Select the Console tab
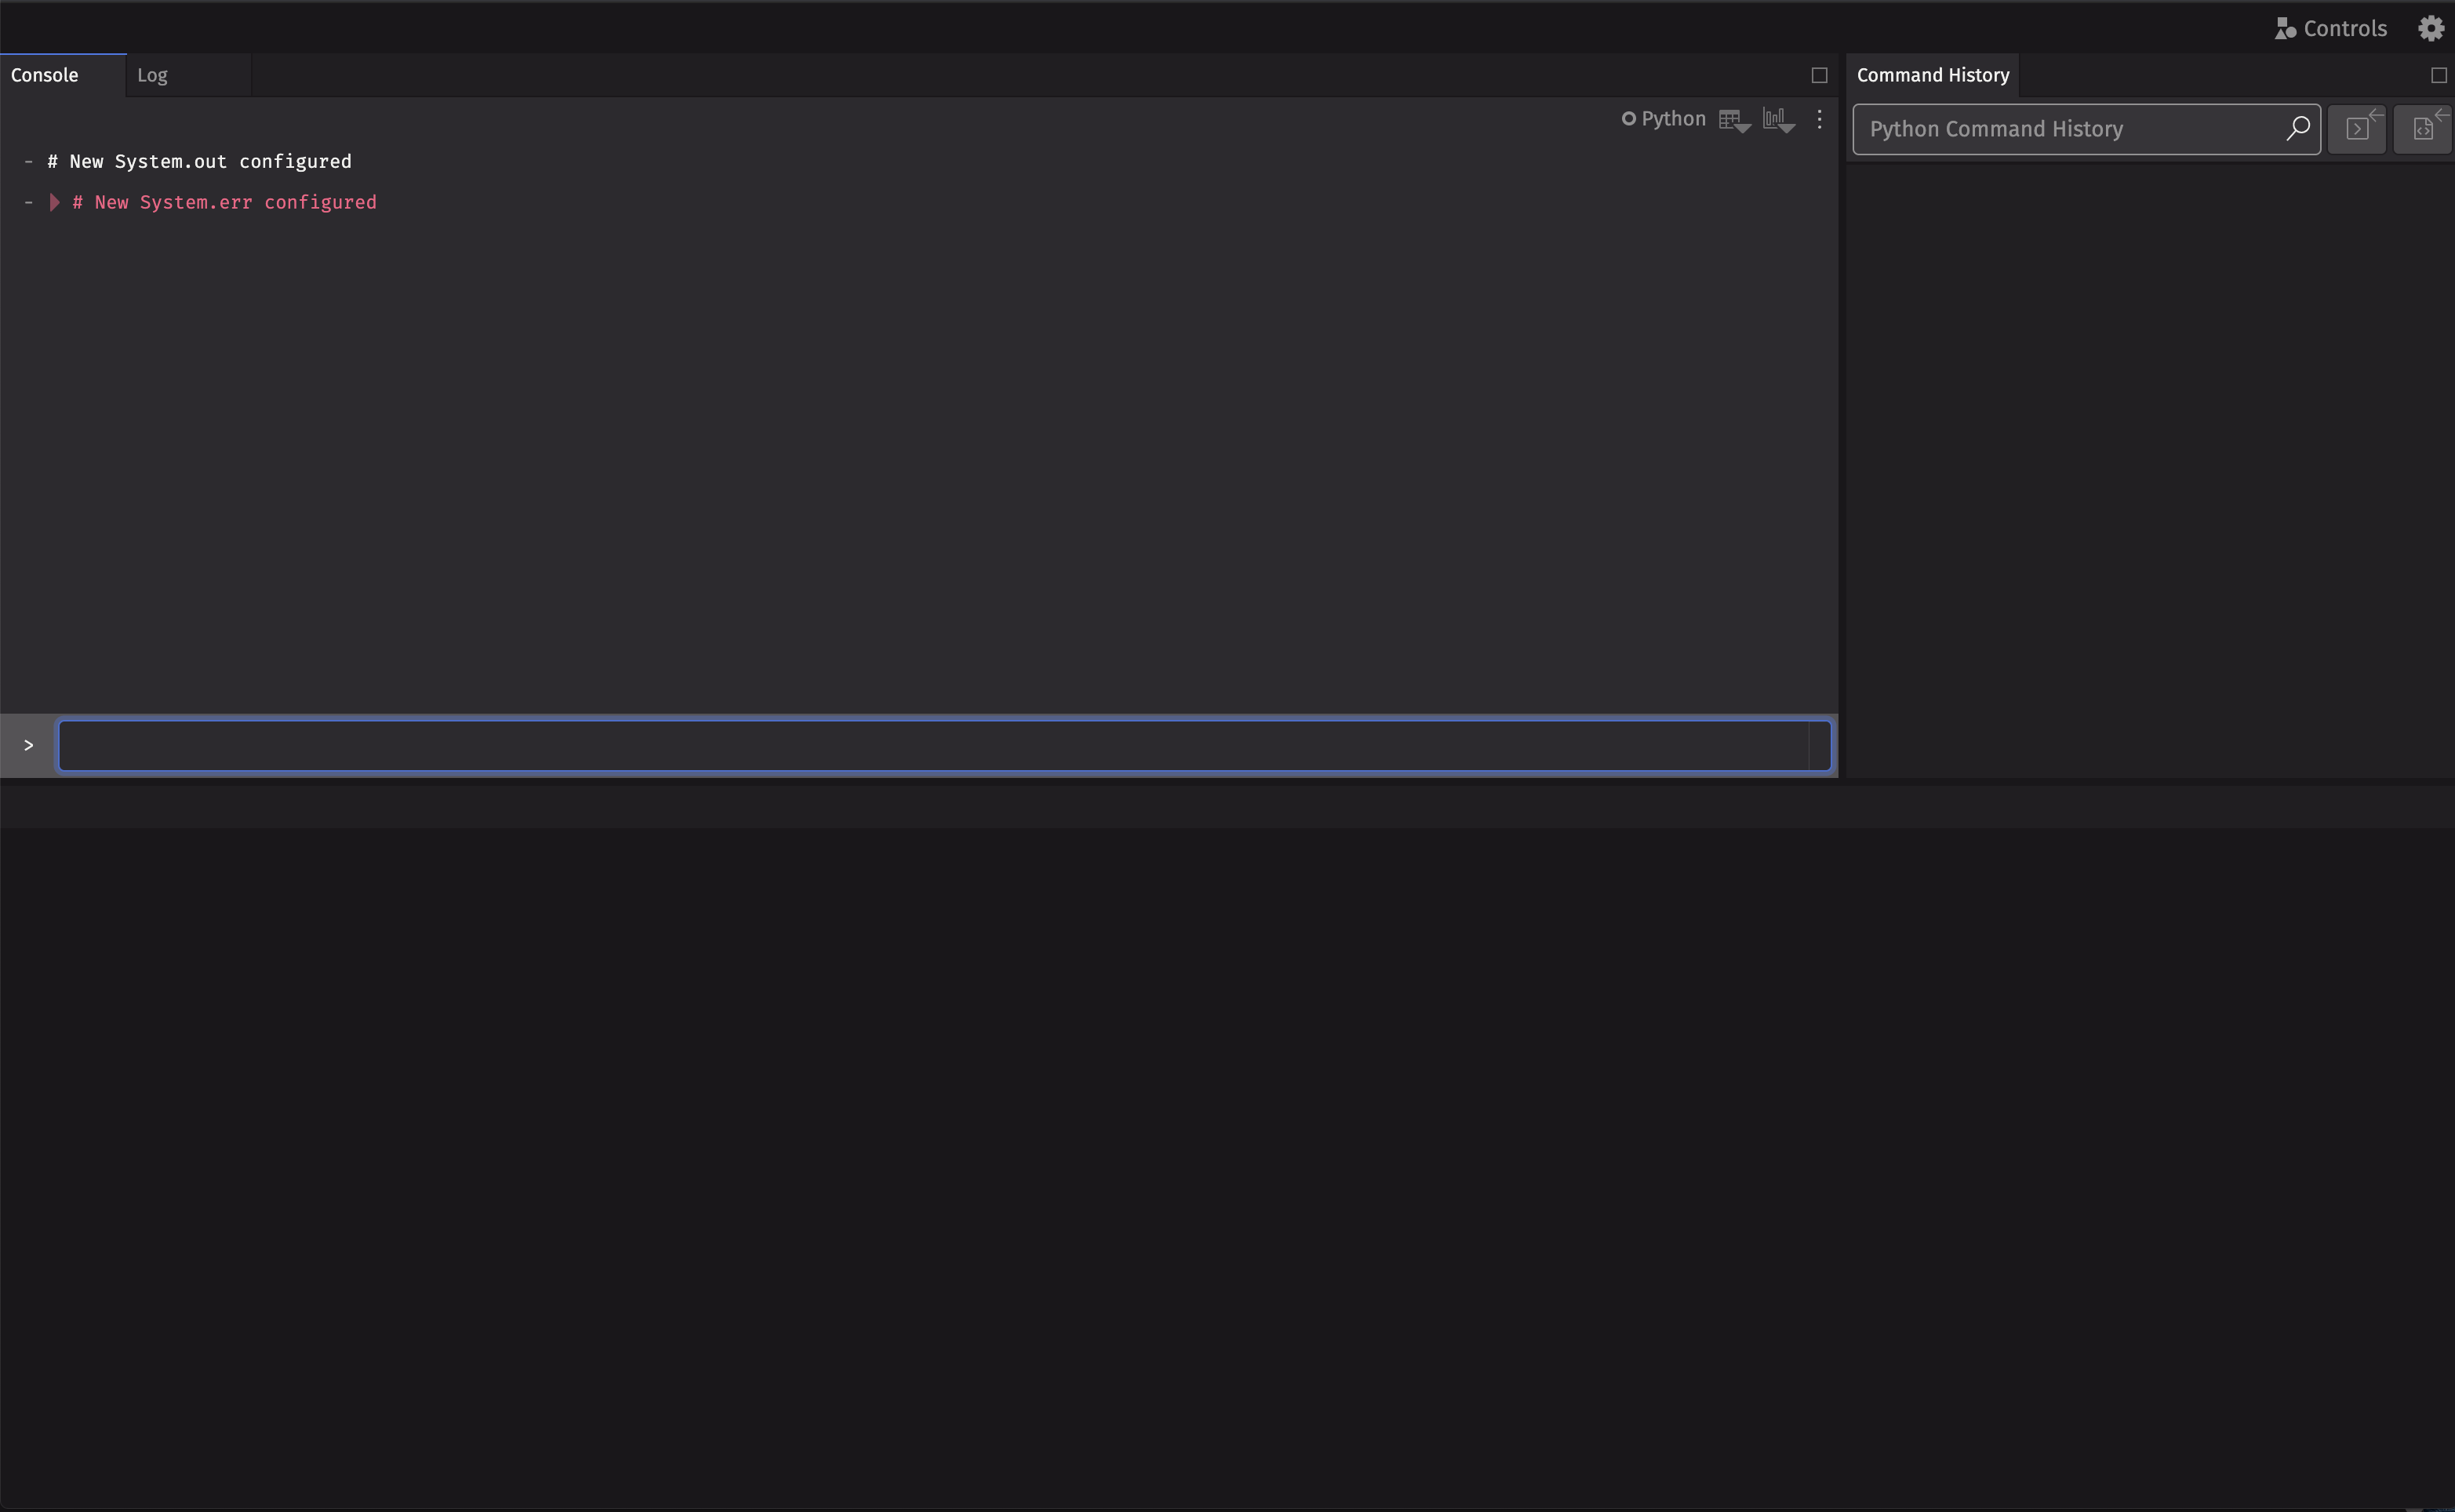The width and height of the screenshot is (2455, 1512). click(x=44, y=74)
